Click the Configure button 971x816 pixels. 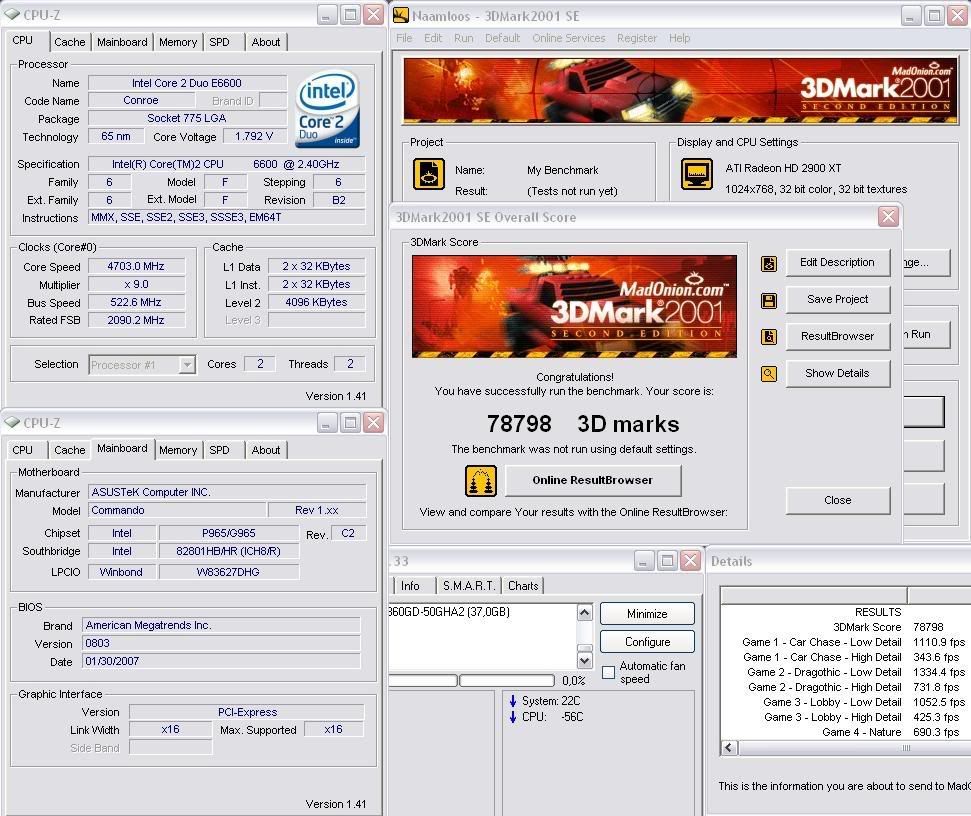pos(647,642)
